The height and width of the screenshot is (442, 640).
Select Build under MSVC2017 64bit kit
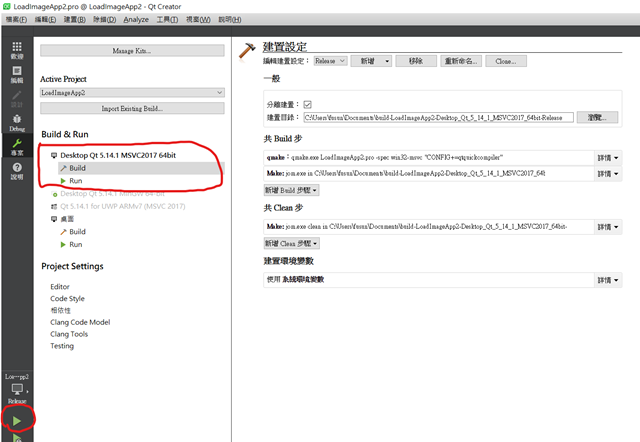(x=78, y=168)
